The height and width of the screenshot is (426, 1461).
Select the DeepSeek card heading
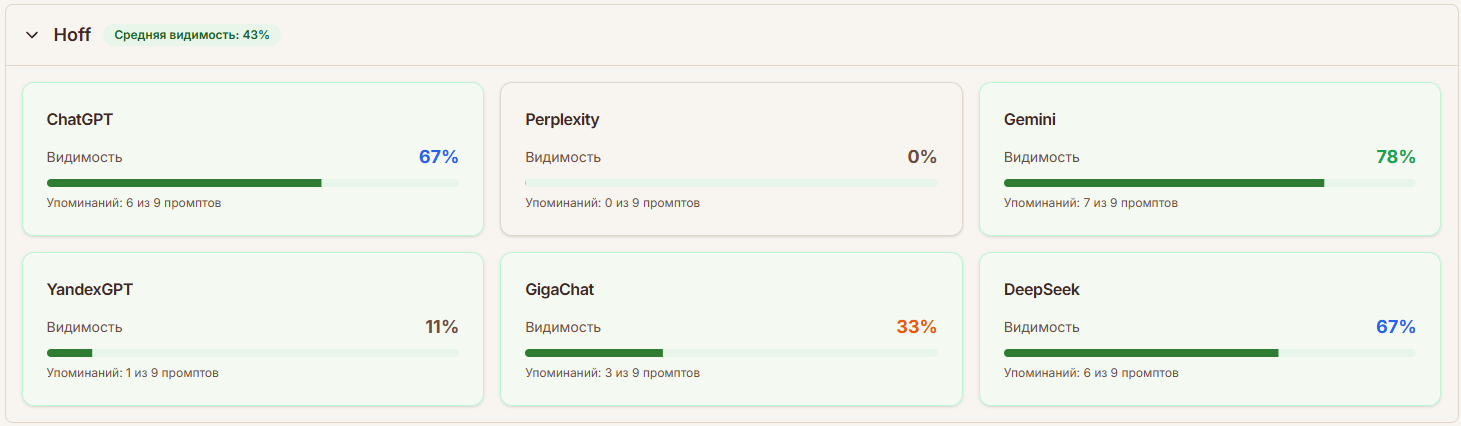tap(1042, 290)
